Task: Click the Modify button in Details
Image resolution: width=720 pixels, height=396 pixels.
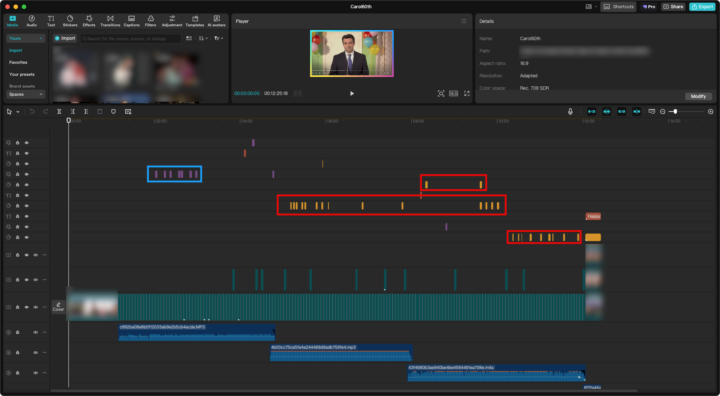Action: [x=698, y=96]
